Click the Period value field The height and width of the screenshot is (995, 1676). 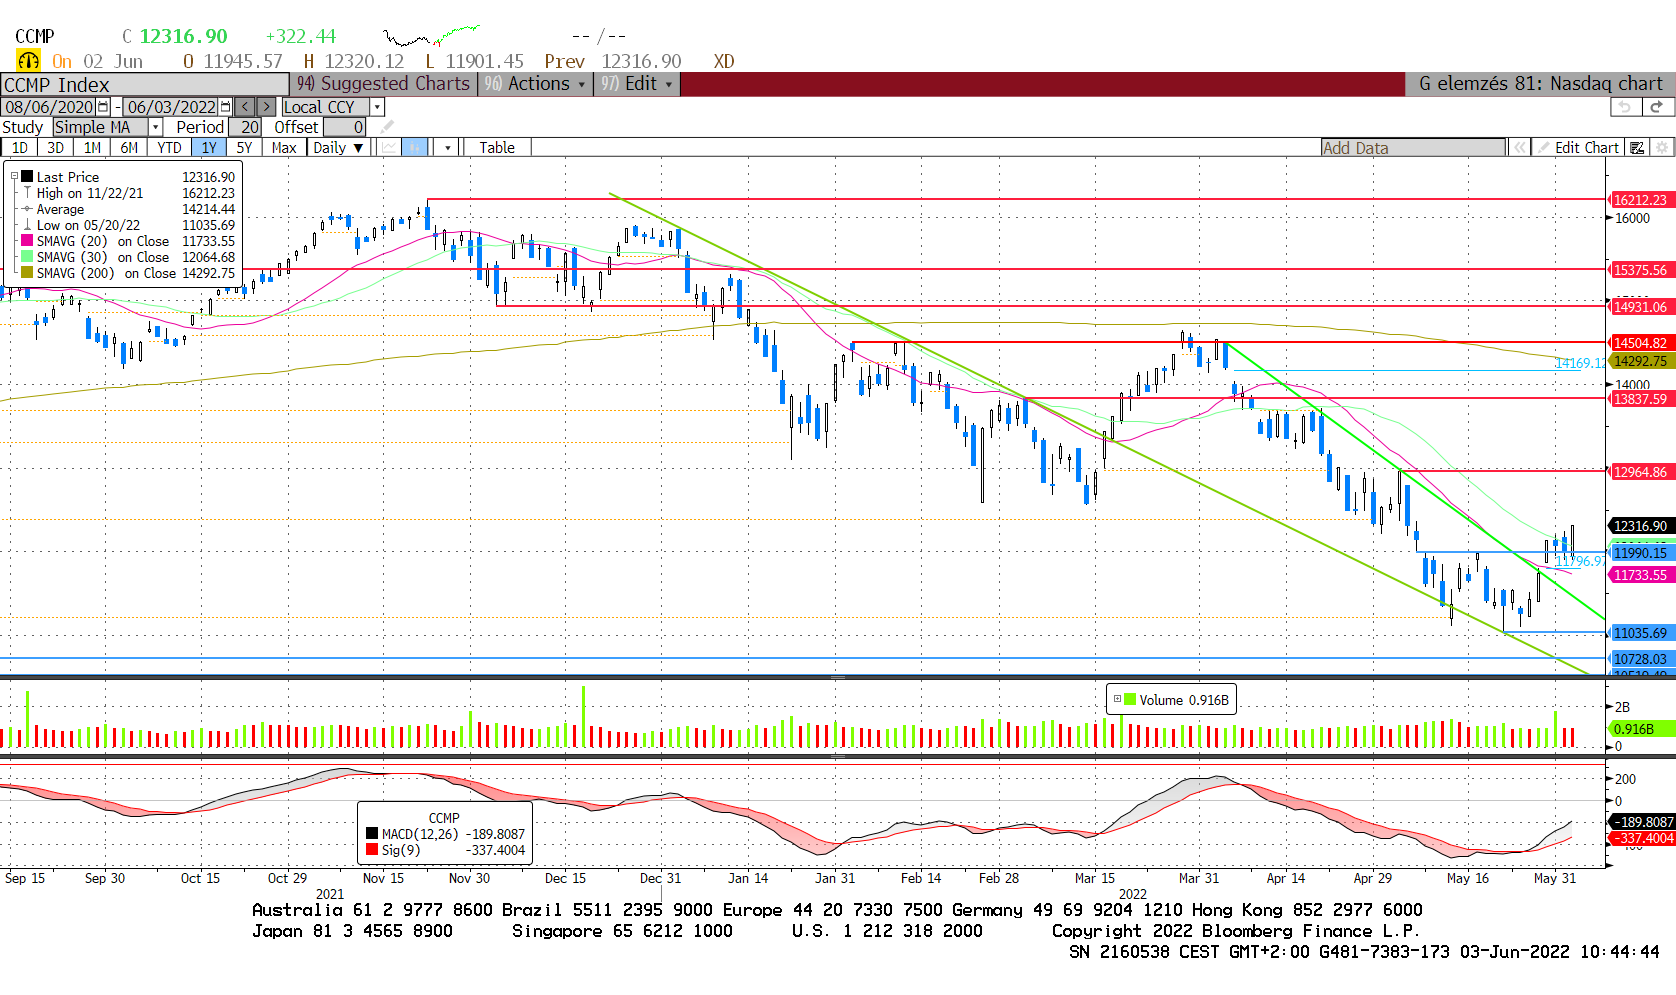click(x=245, y=127)
